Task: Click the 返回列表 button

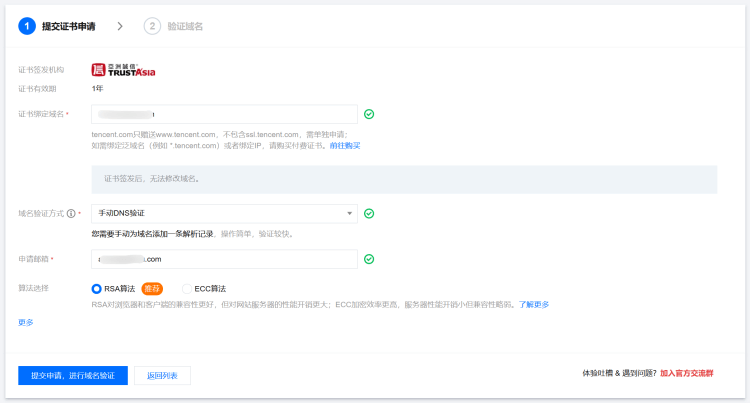Action: (x=162, y=376)
